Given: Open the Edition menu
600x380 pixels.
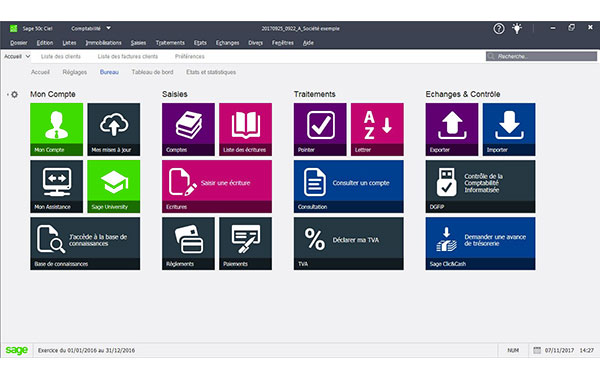Looking at the screenshot, I should 45,43.
